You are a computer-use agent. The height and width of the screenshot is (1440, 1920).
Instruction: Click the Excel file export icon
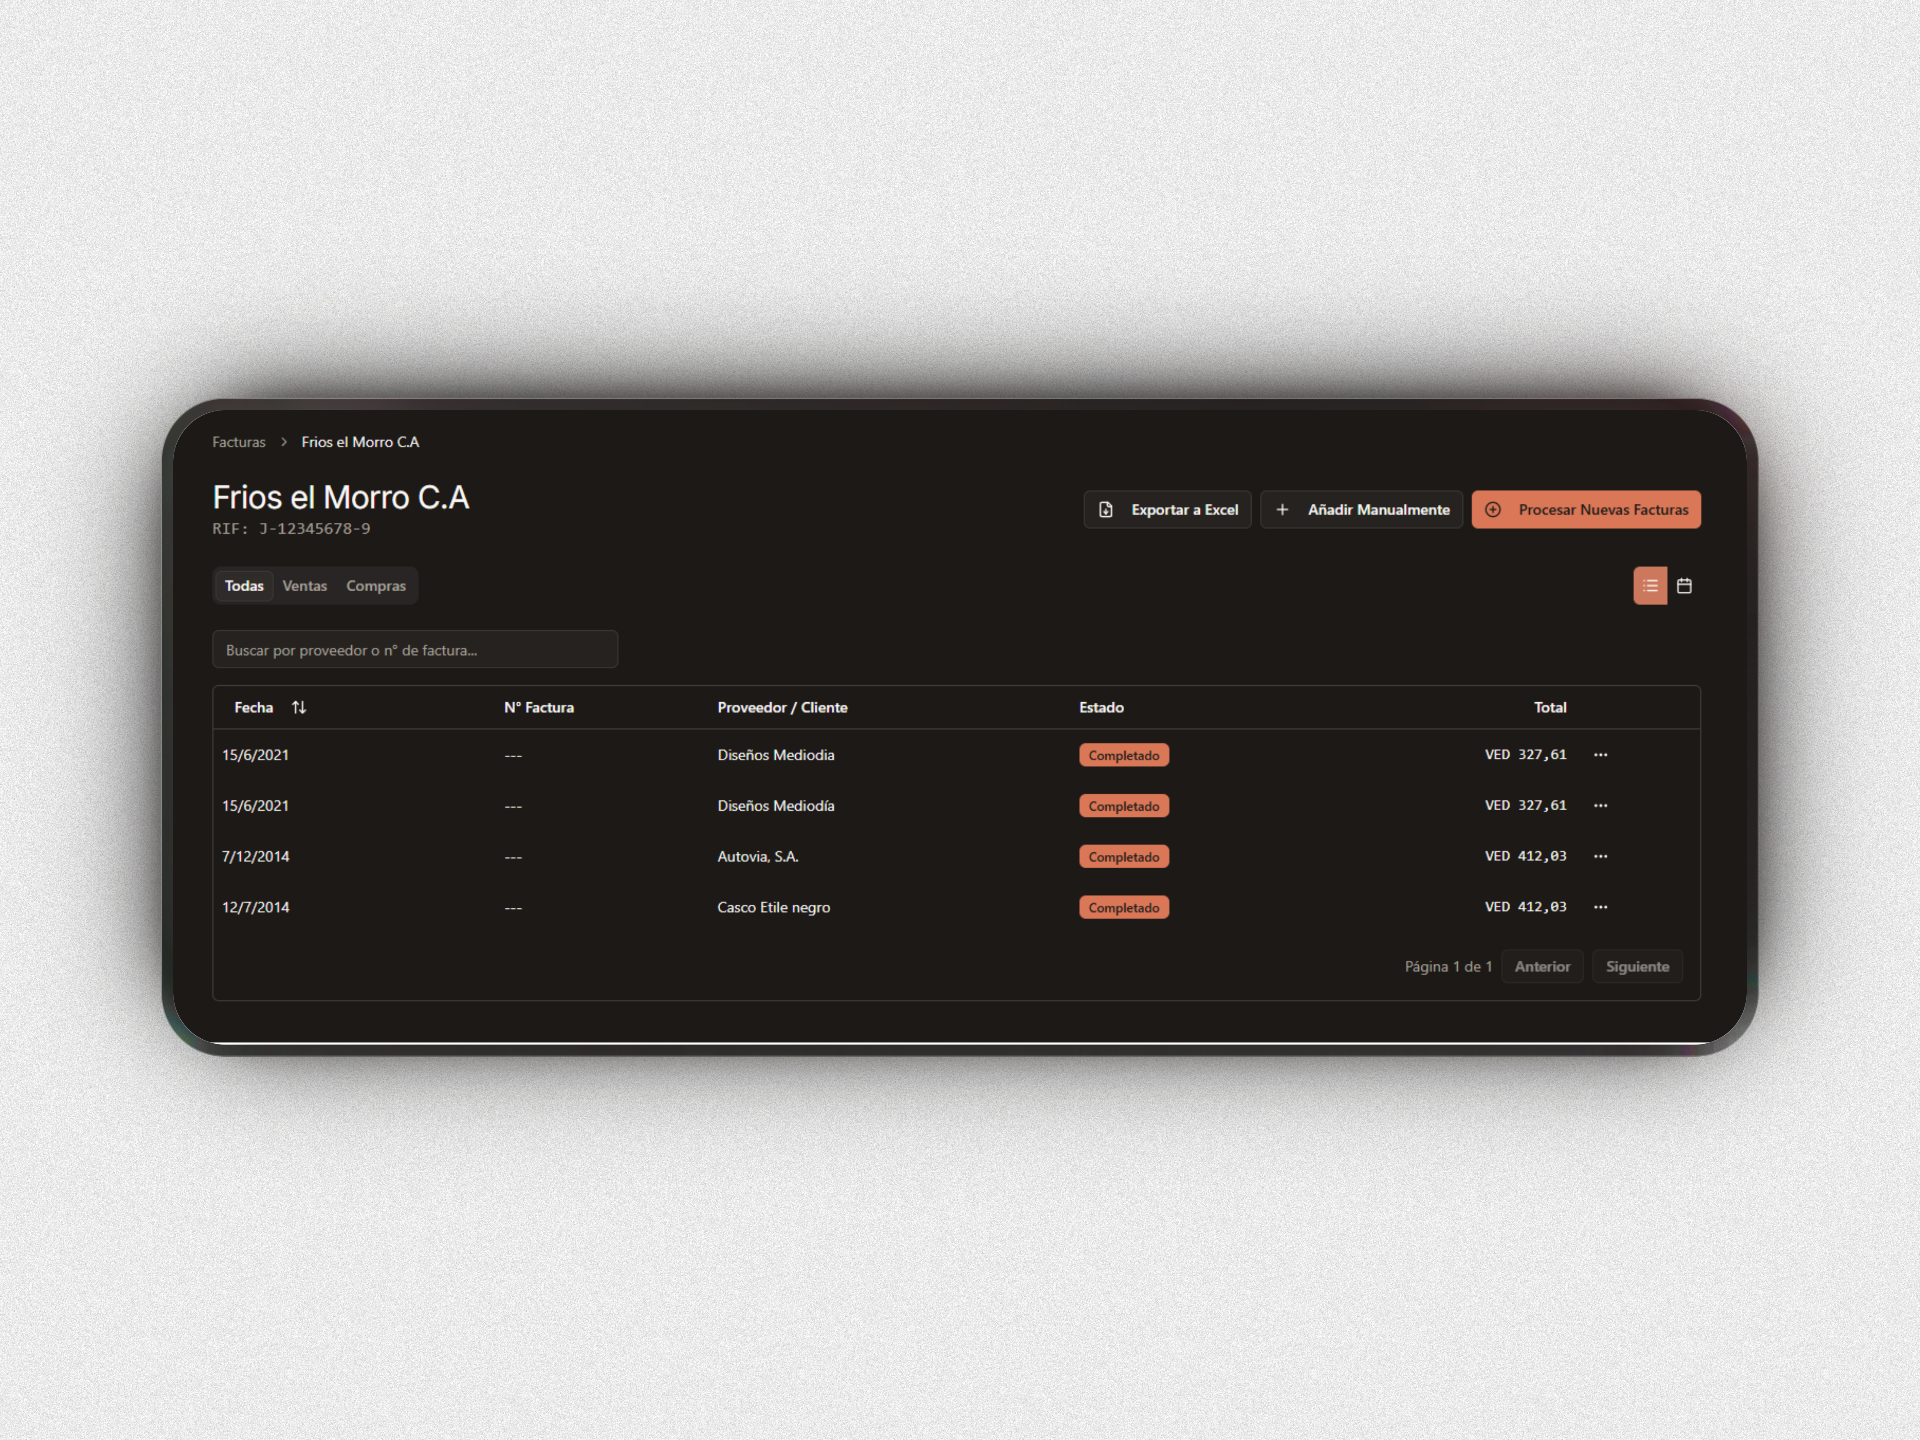(1106, 510)
